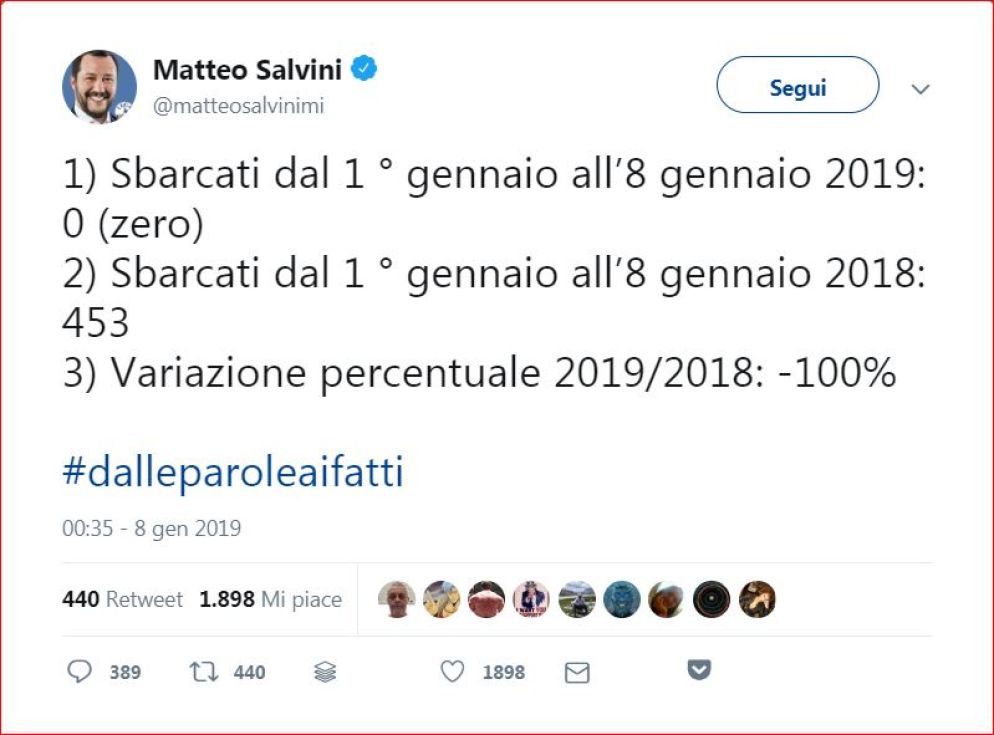Open the tweet author's profile picture
The image size is (994, 735).
(99, 86)
